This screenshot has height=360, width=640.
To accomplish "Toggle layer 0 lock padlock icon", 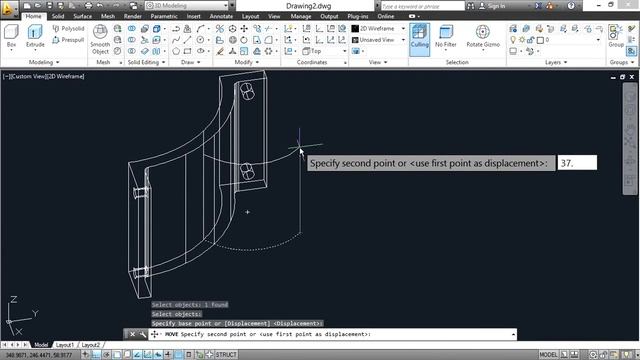I will pos(530,40).
